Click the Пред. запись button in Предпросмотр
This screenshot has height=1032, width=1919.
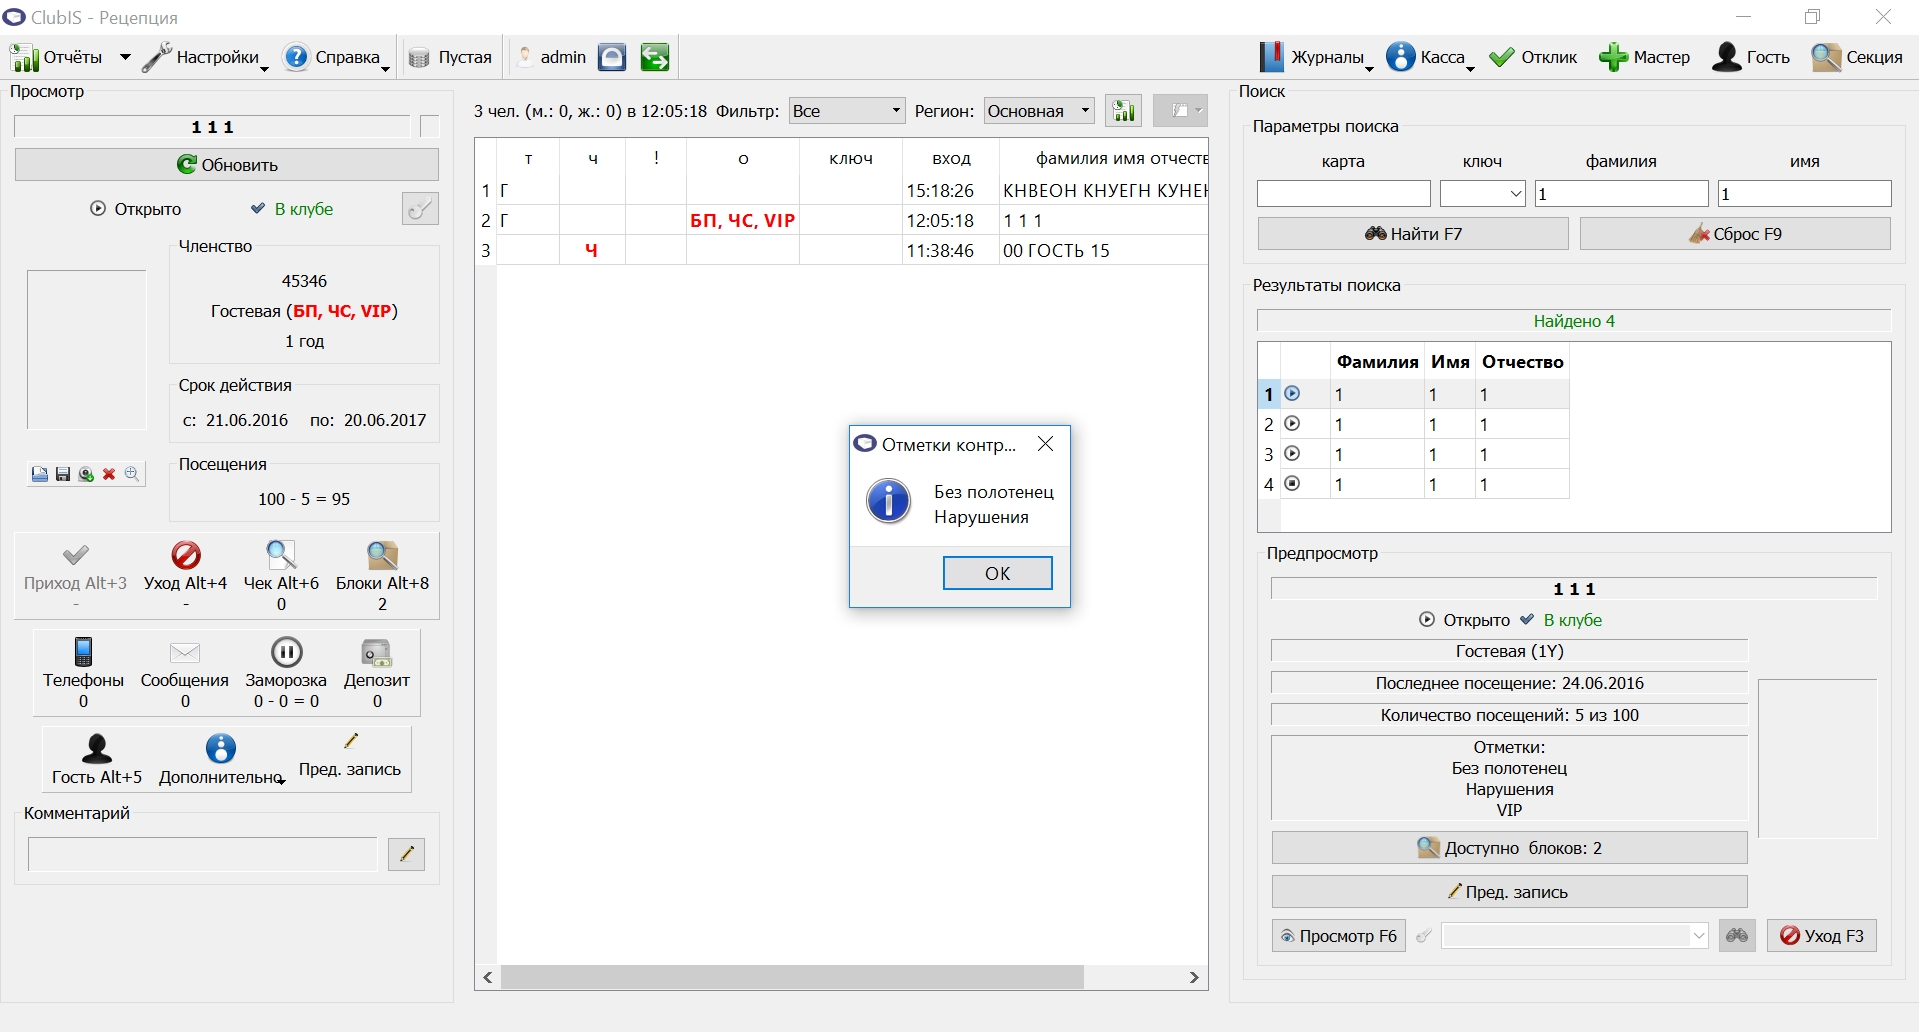pyautogui.click(x=1510, y=892)
